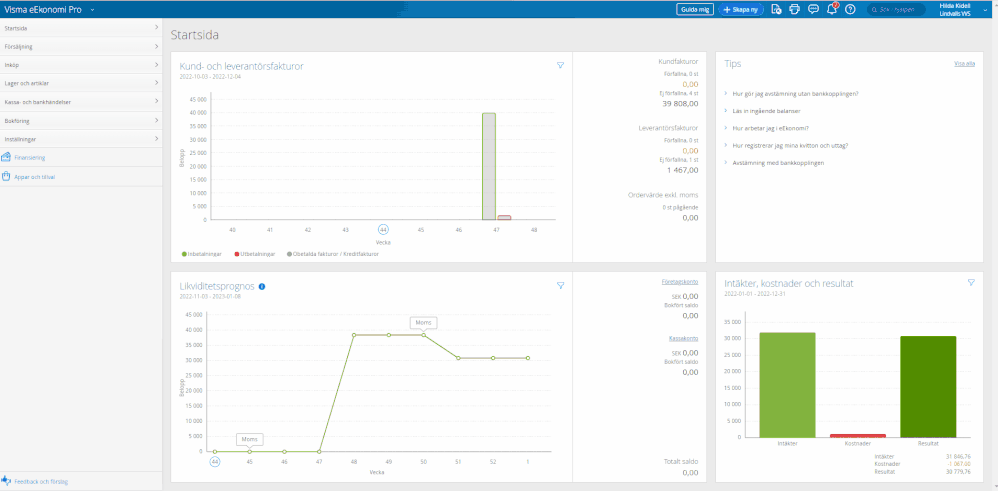Open filter for Intäkter, kostnader och resultat

(971, 283)
